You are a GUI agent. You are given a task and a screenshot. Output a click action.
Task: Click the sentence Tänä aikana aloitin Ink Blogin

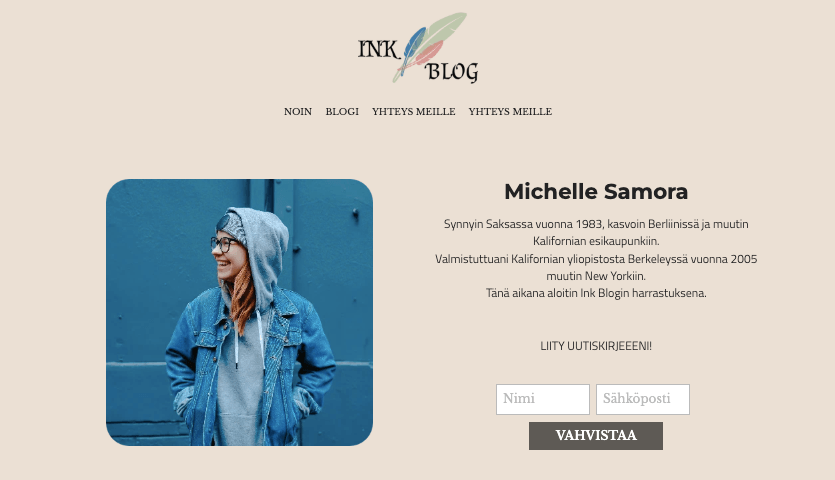coord(596,293)
